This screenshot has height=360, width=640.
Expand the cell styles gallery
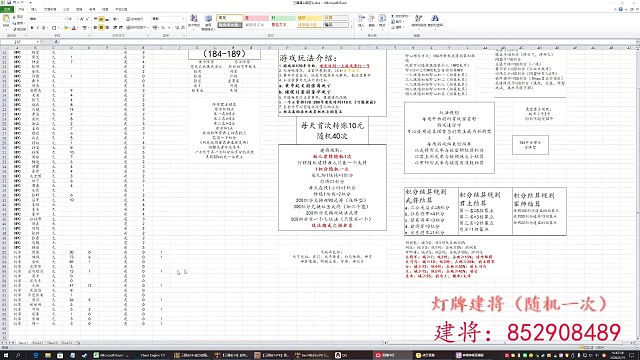coord(351,27)
